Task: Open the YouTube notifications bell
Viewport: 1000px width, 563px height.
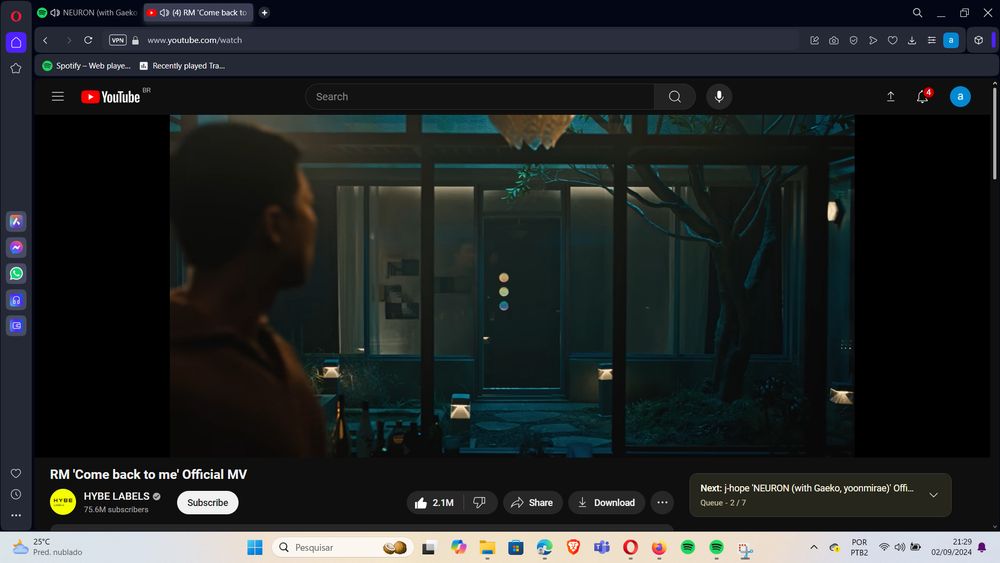Action: pyautogui.click(x=923, y=97)
